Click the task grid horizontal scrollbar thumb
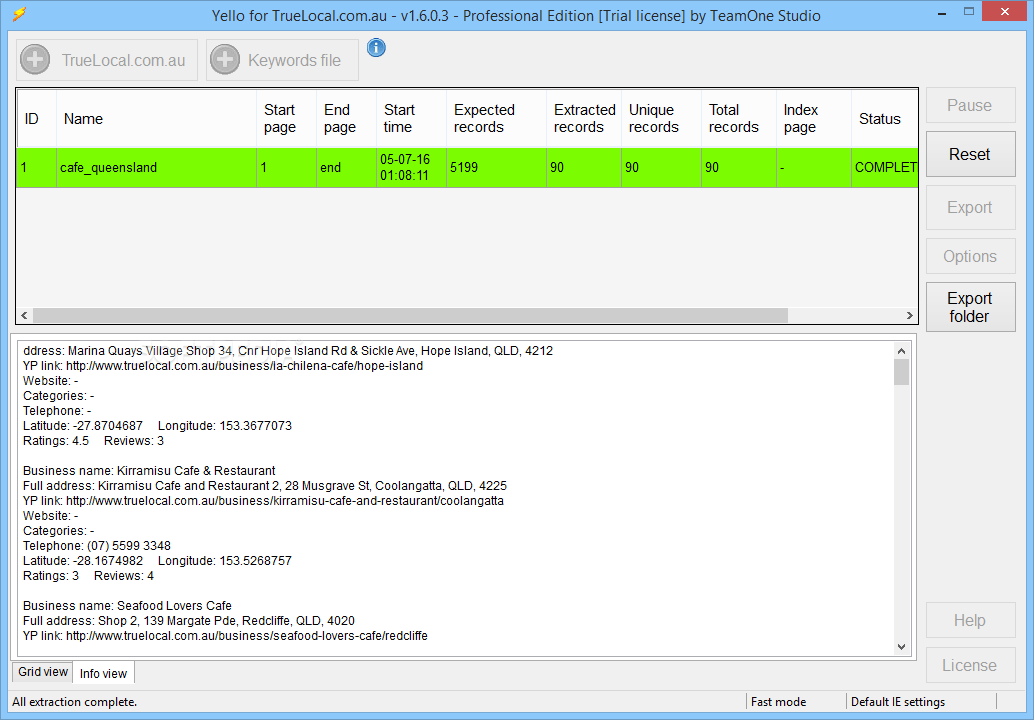Screen dimensions: 1034x720 coord(410,316)
